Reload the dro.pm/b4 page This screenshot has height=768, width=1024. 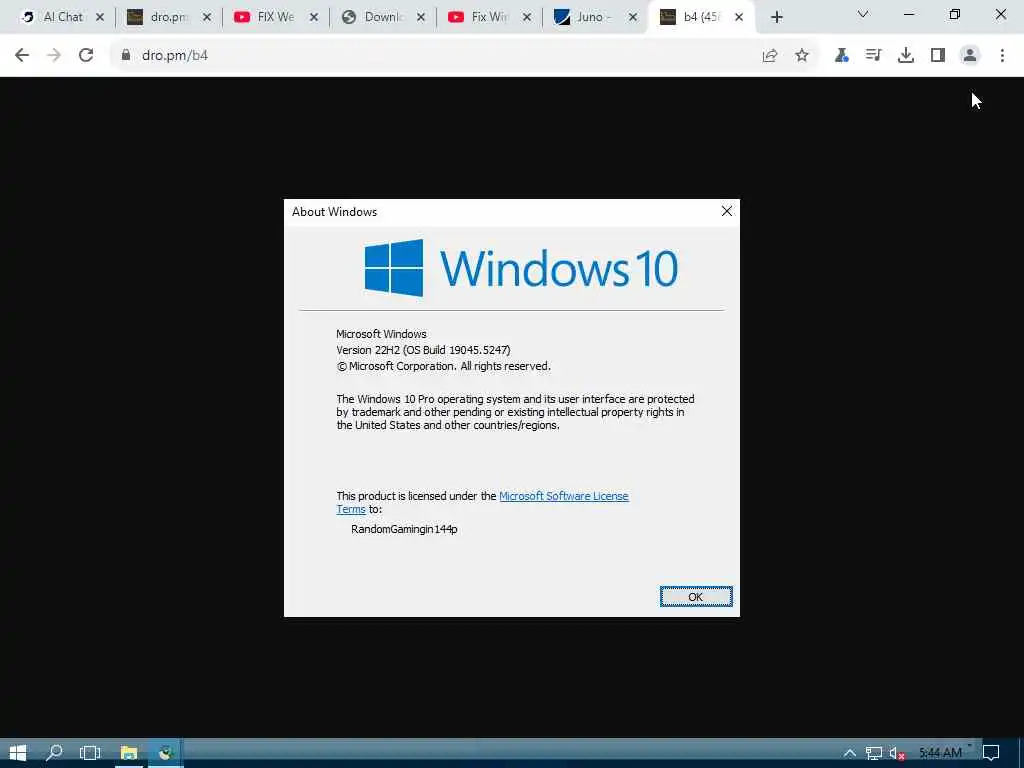86,56
